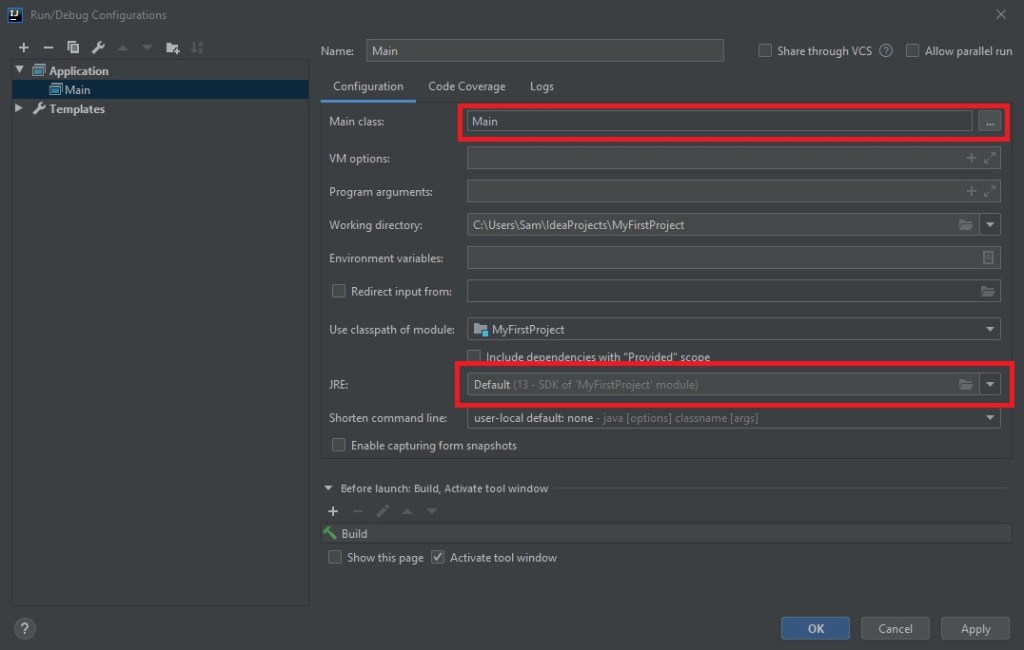This screenshot has height=650, width=1024.
Task: Click the copy configuration icon
Action: click(73, 47)
